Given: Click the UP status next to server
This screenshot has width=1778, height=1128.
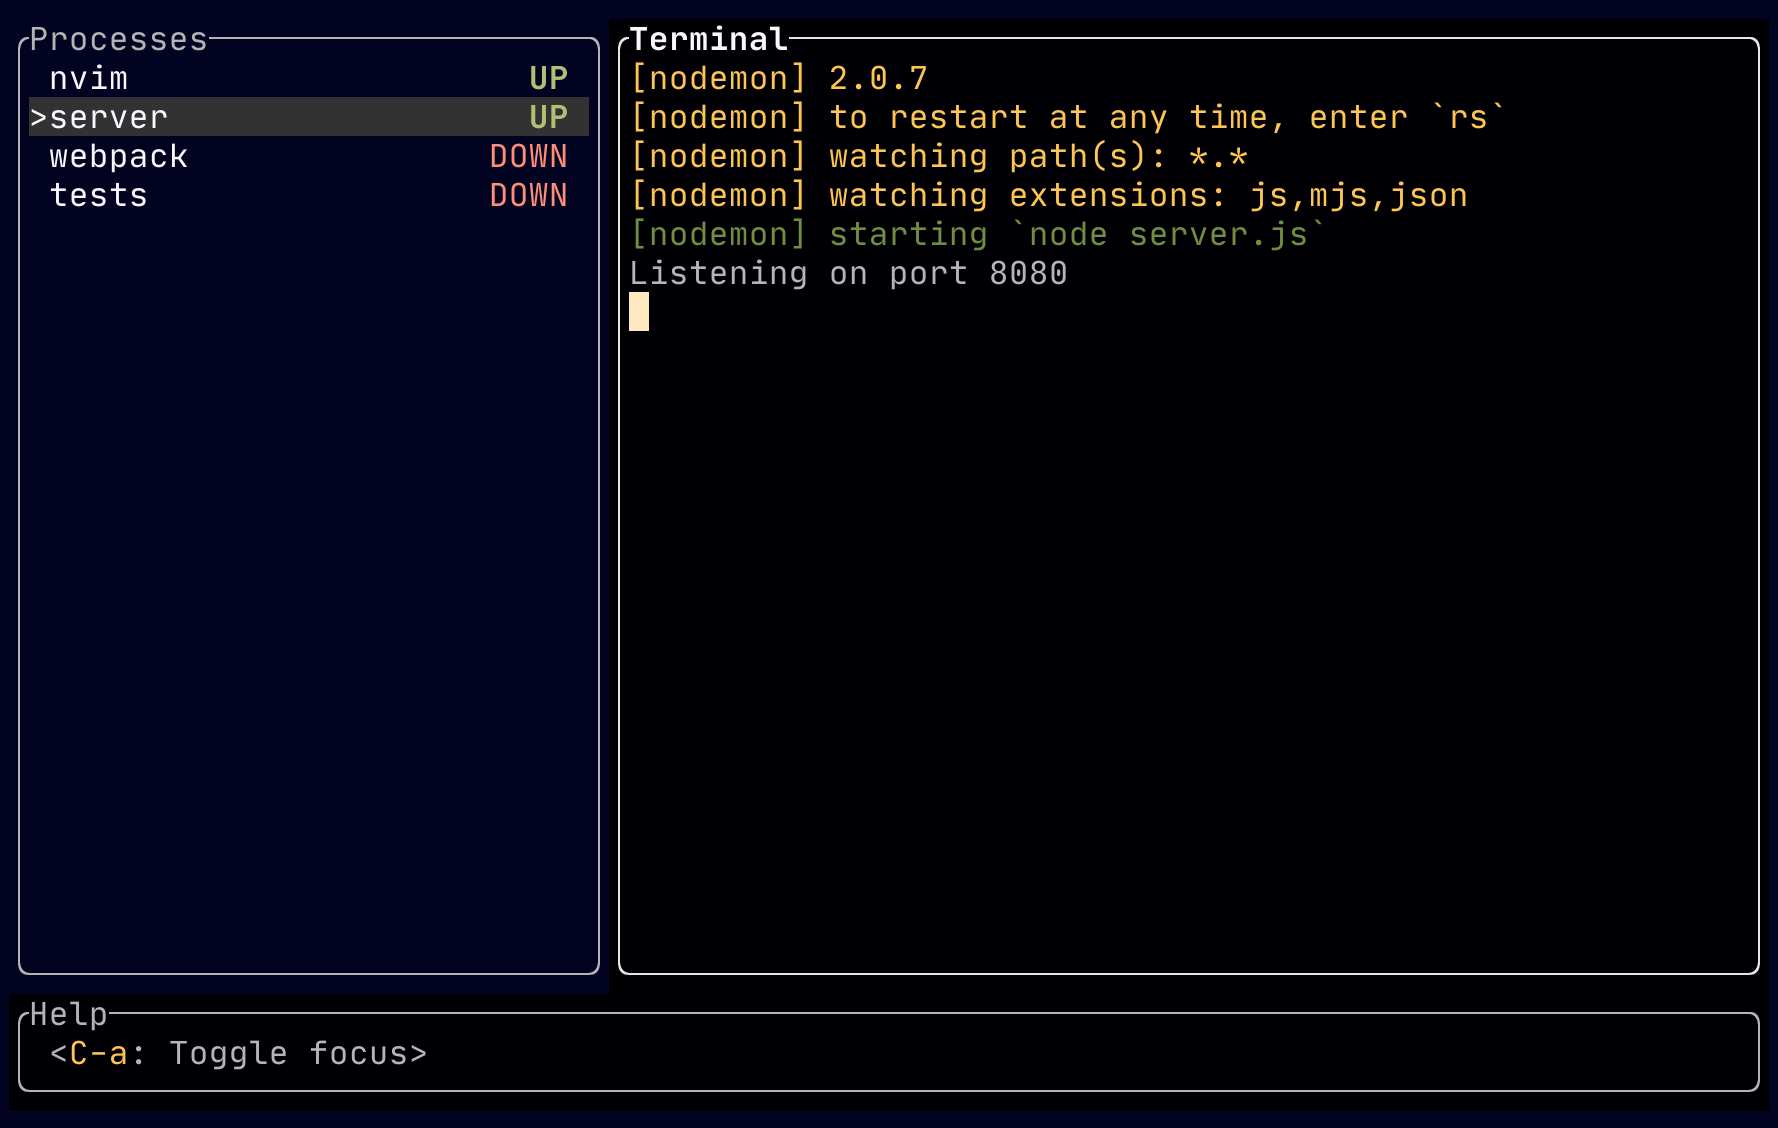Looking at the screenshot, I should 548,116.
